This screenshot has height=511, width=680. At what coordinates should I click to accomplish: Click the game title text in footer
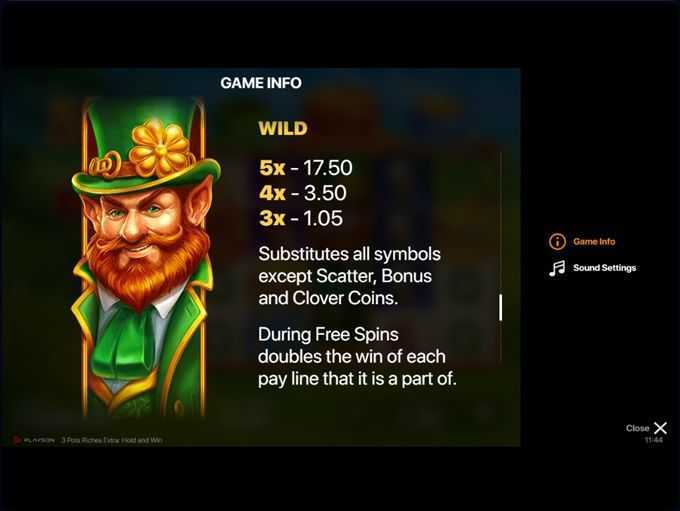pos(112,440)
